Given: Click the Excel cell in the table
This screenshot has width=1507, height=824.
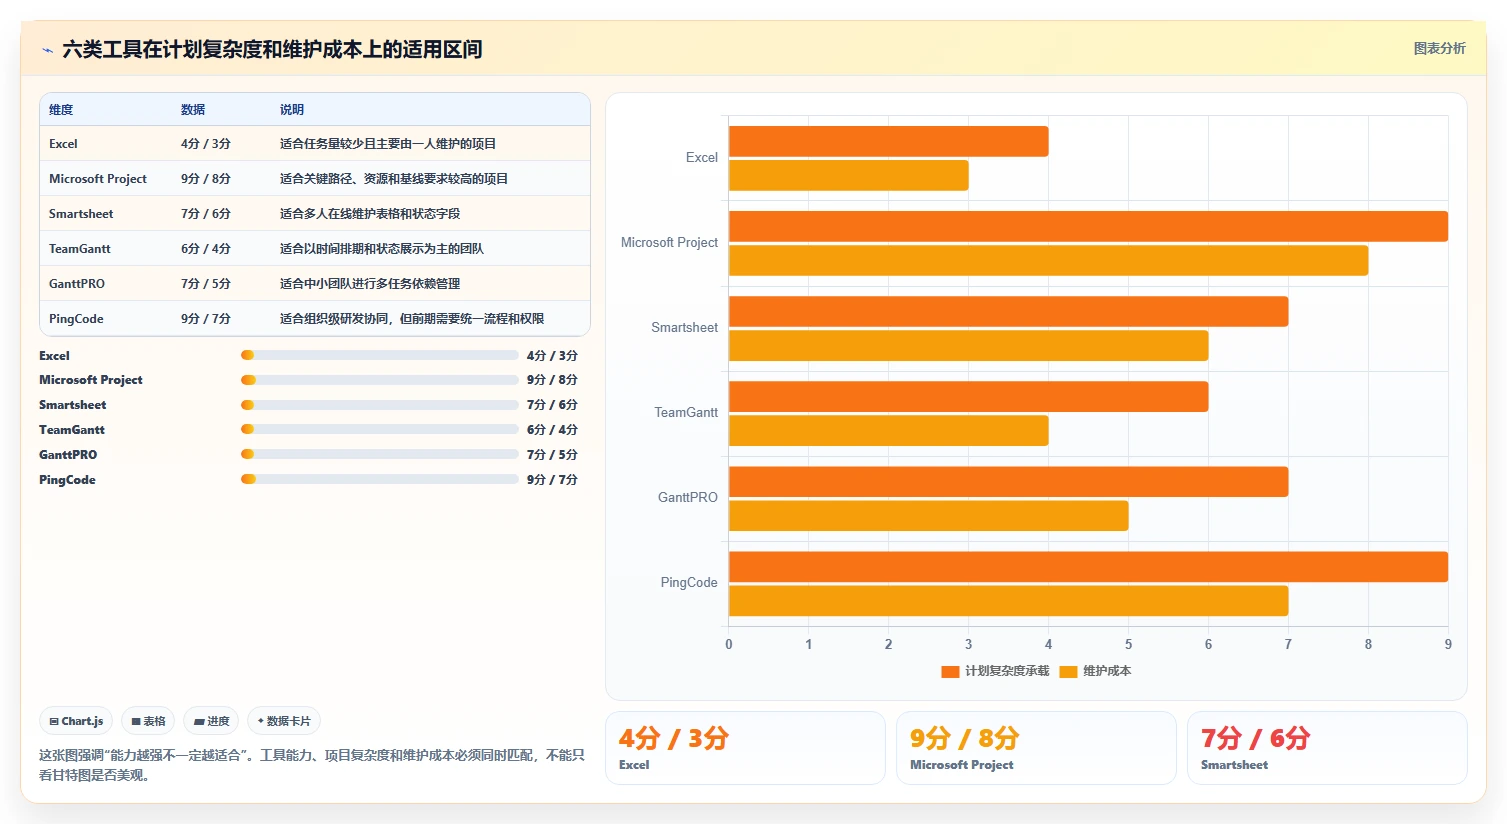Looking at the screenshot, I should tap(63, 143).
